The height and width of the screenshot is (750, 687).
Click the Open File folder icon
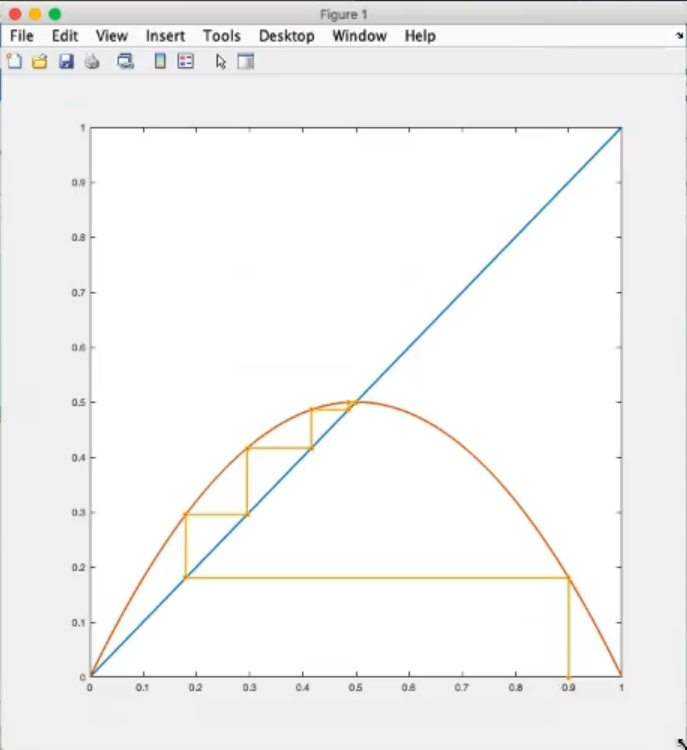pos(40,62)
